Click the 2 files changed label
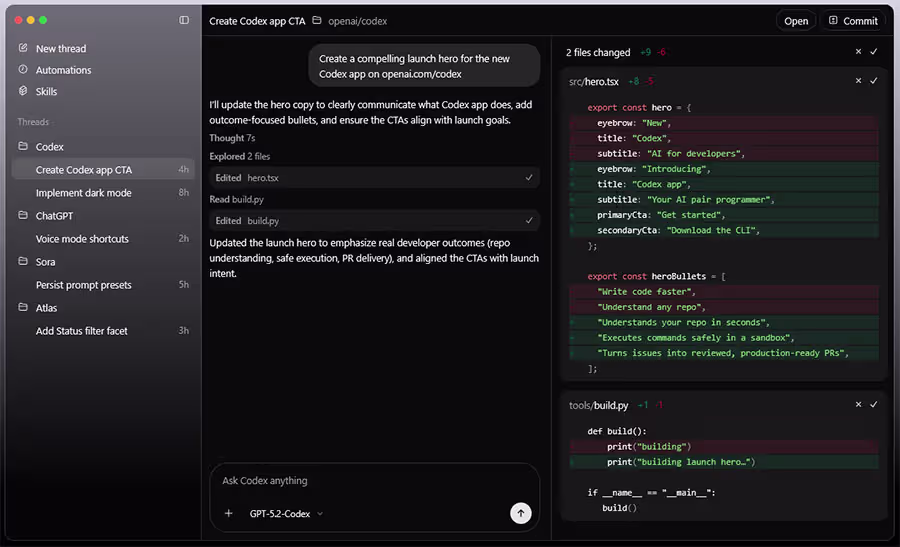This screenshot has height=547, width=900. pyautogui.click(x=598, y=52)
